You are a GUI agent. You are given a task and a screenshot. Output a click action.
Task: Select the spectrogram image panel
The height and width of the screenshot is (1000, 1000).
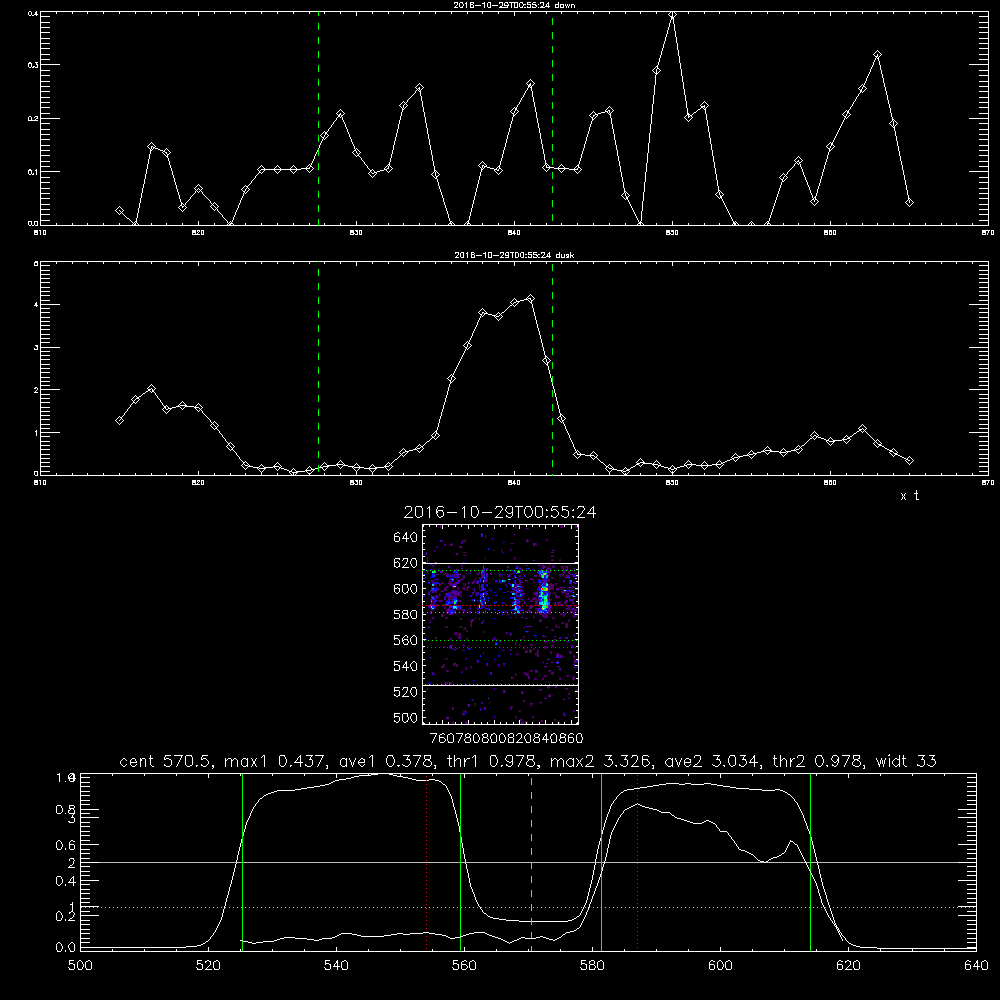[x=500, y=624]
